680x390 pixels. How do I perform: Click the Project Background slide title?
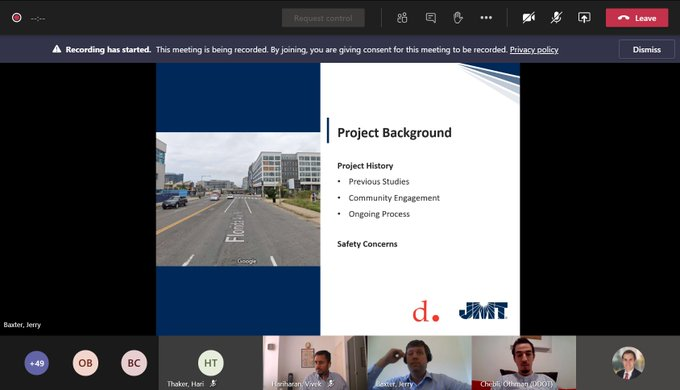[x=394, y=133]
